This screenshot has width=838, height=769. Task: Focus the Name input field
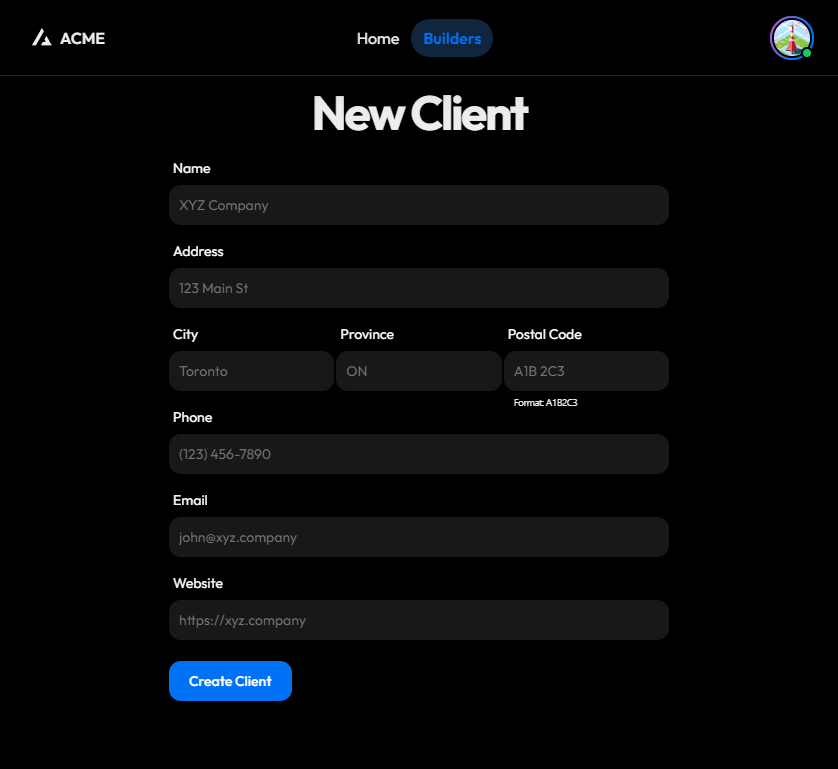pyautogui.click(x=418, y=205)
